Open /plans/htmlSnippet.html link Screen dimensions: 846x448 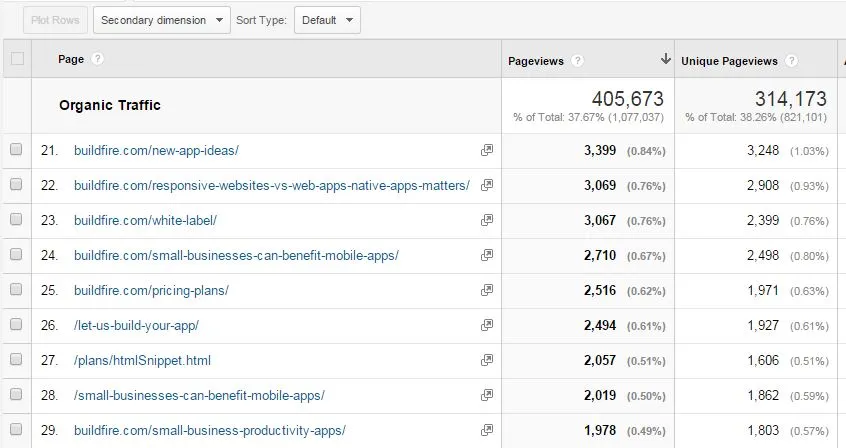(142, 361)
